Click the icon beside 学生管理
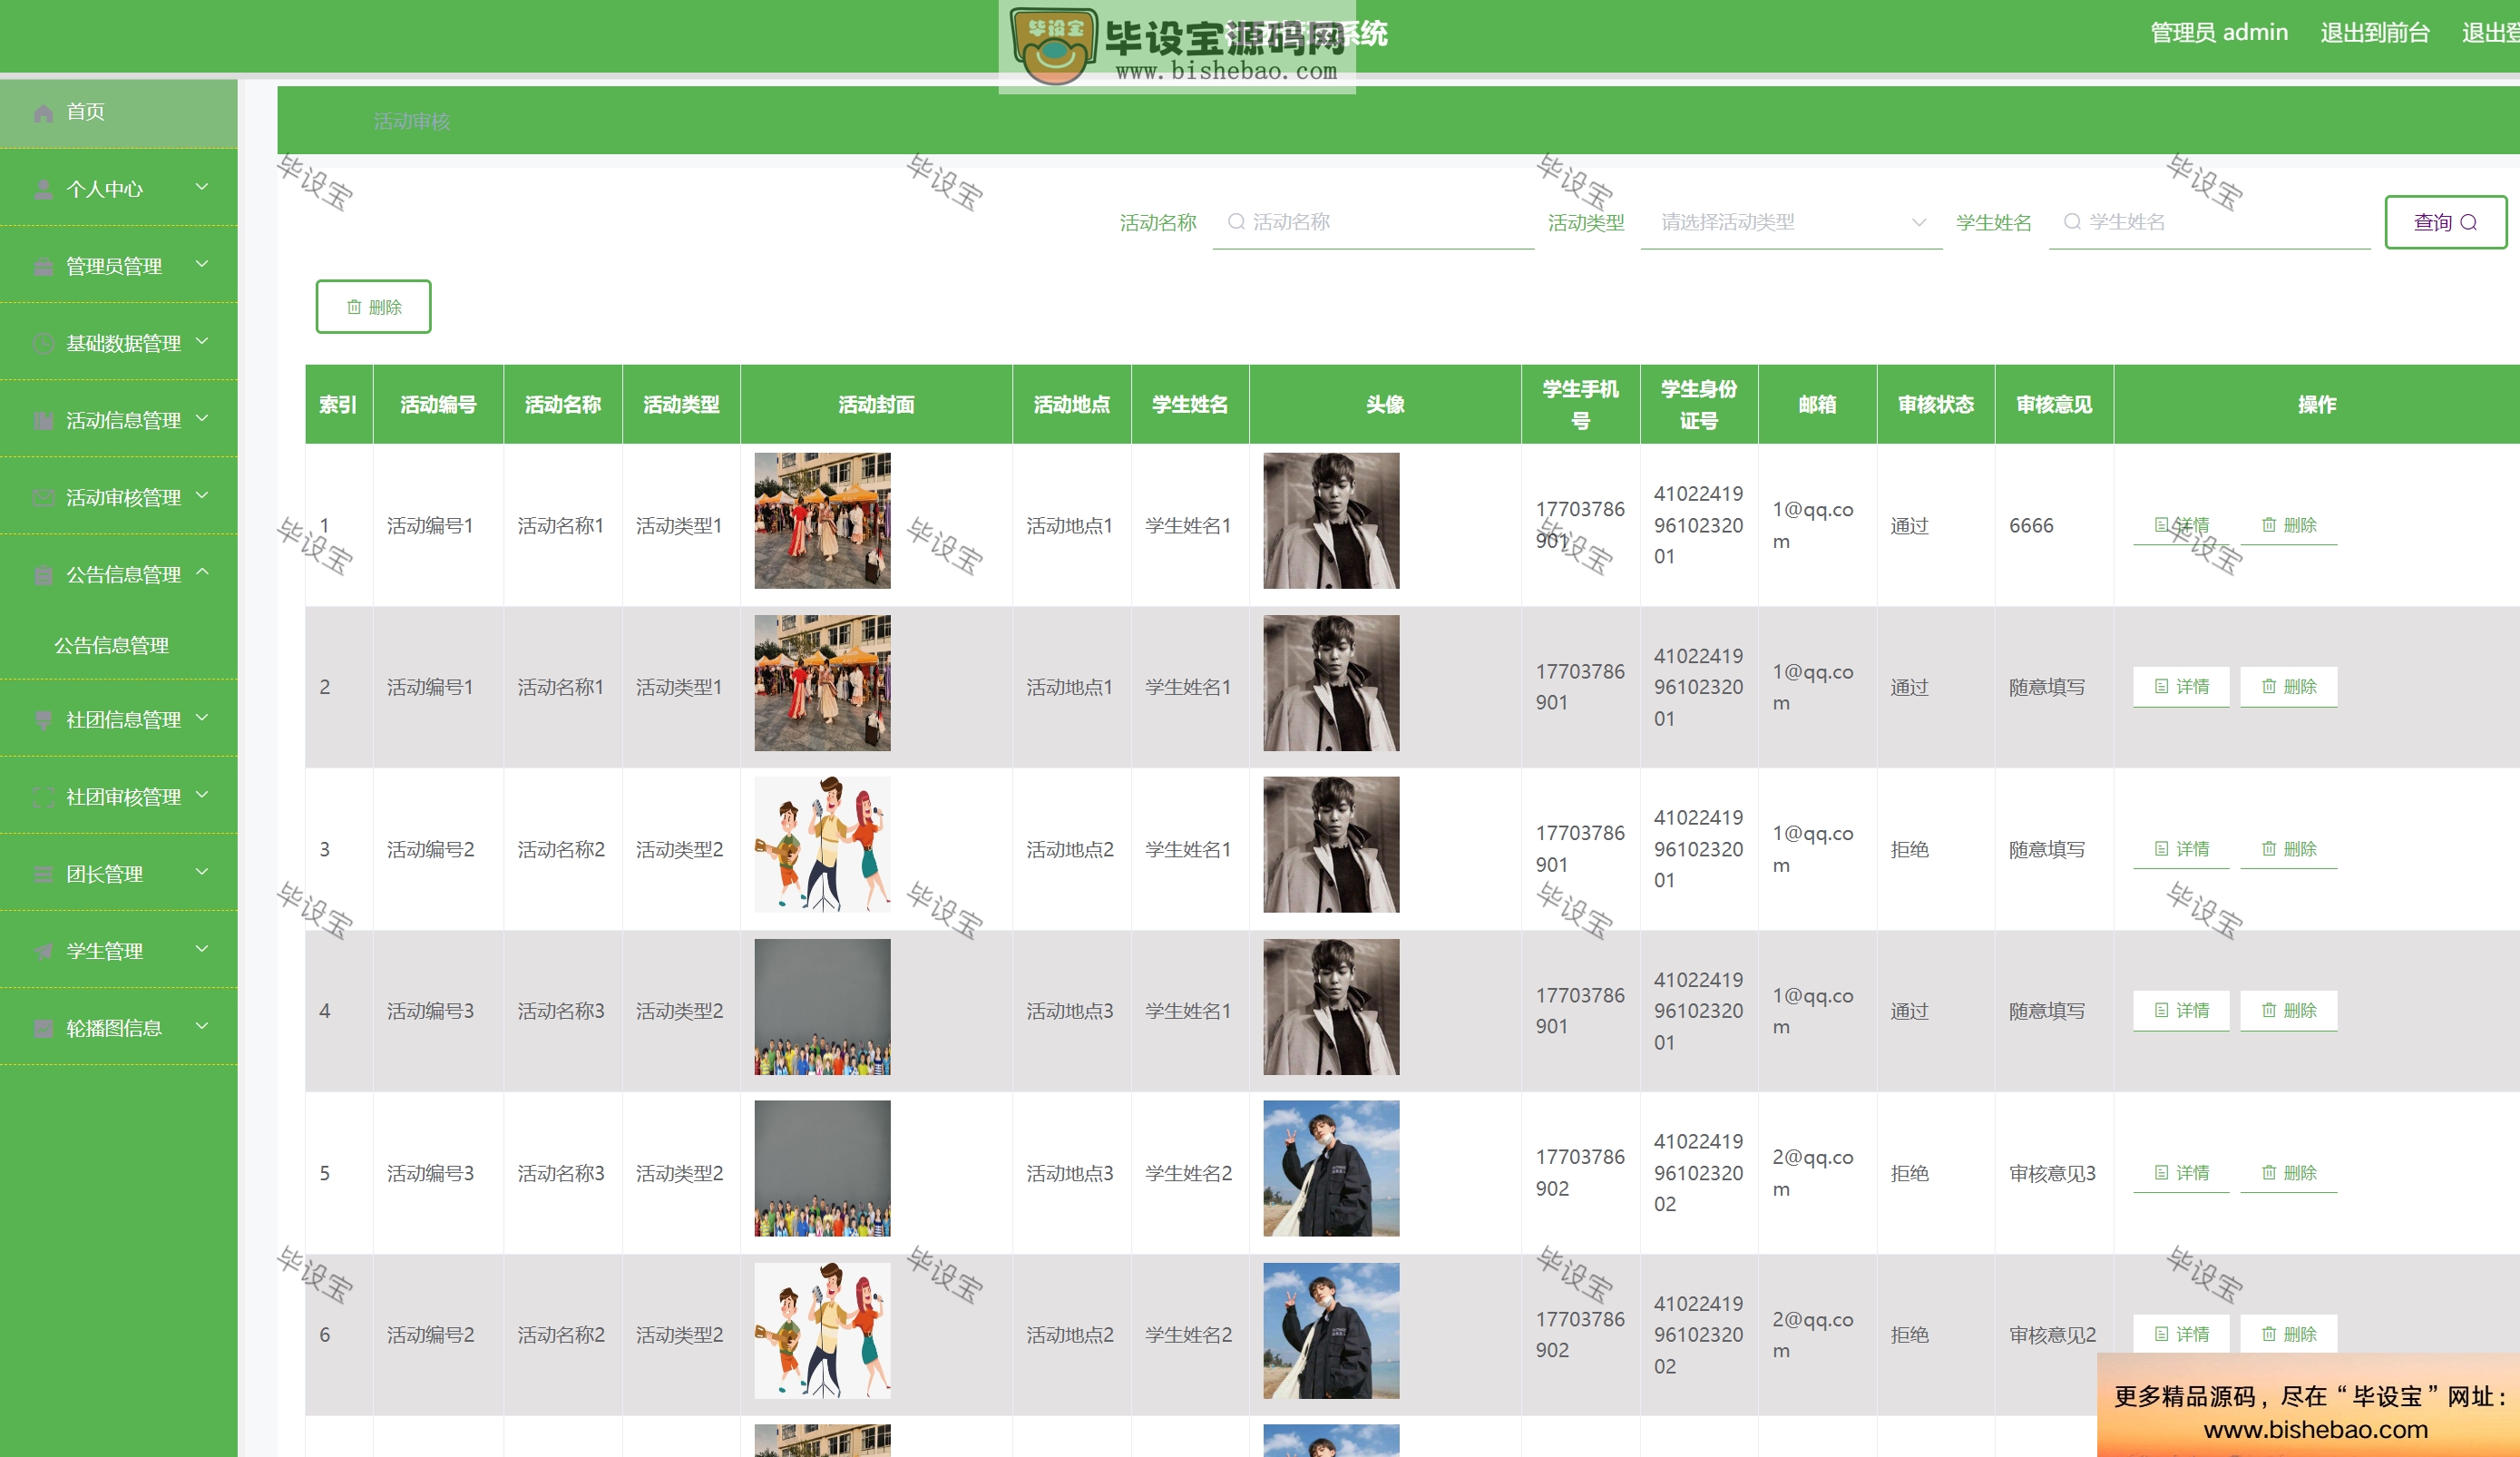This screenshot has width=2520, height=1457. tap(43, 951)
